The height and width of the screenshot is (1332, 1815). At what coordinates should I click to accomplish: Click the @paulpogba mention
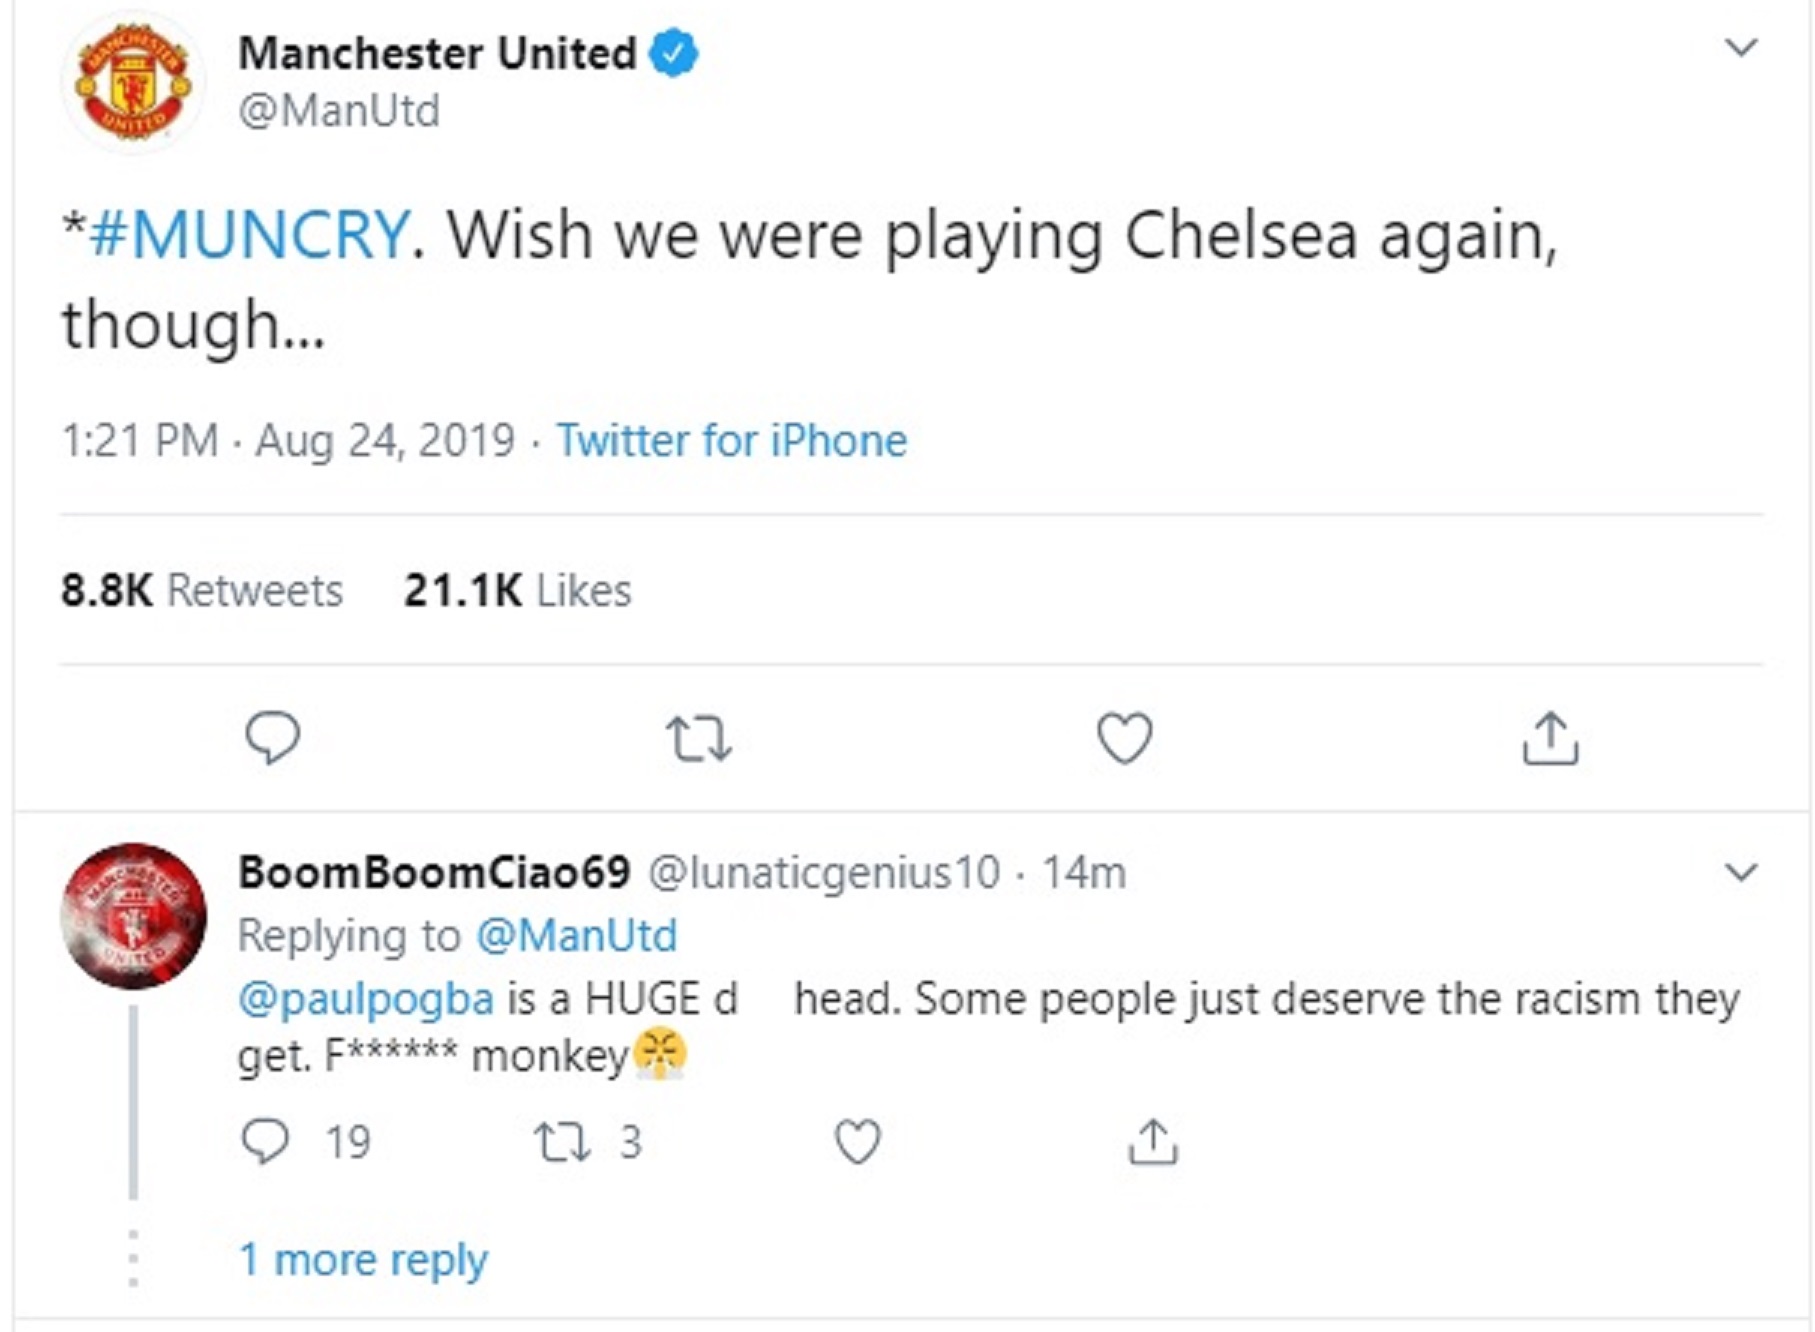point(366,999)
